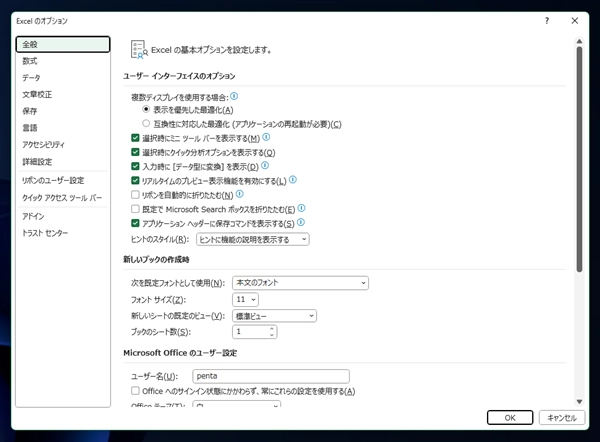Click the ユーザー名 text field
Image resolution: width=600 pixels, height=442 pixels.
pos(271,376)
